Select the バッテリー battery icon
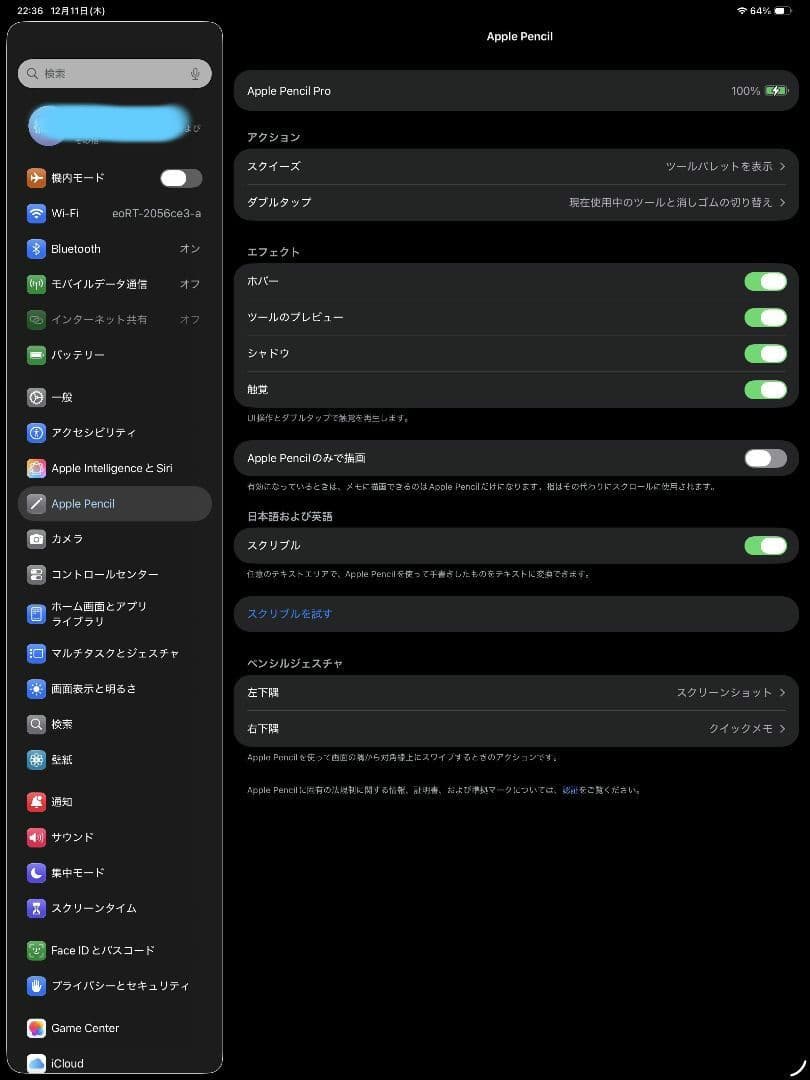Image resolution: width=810 pixels, height=1080 pixels. click(33, 354)
